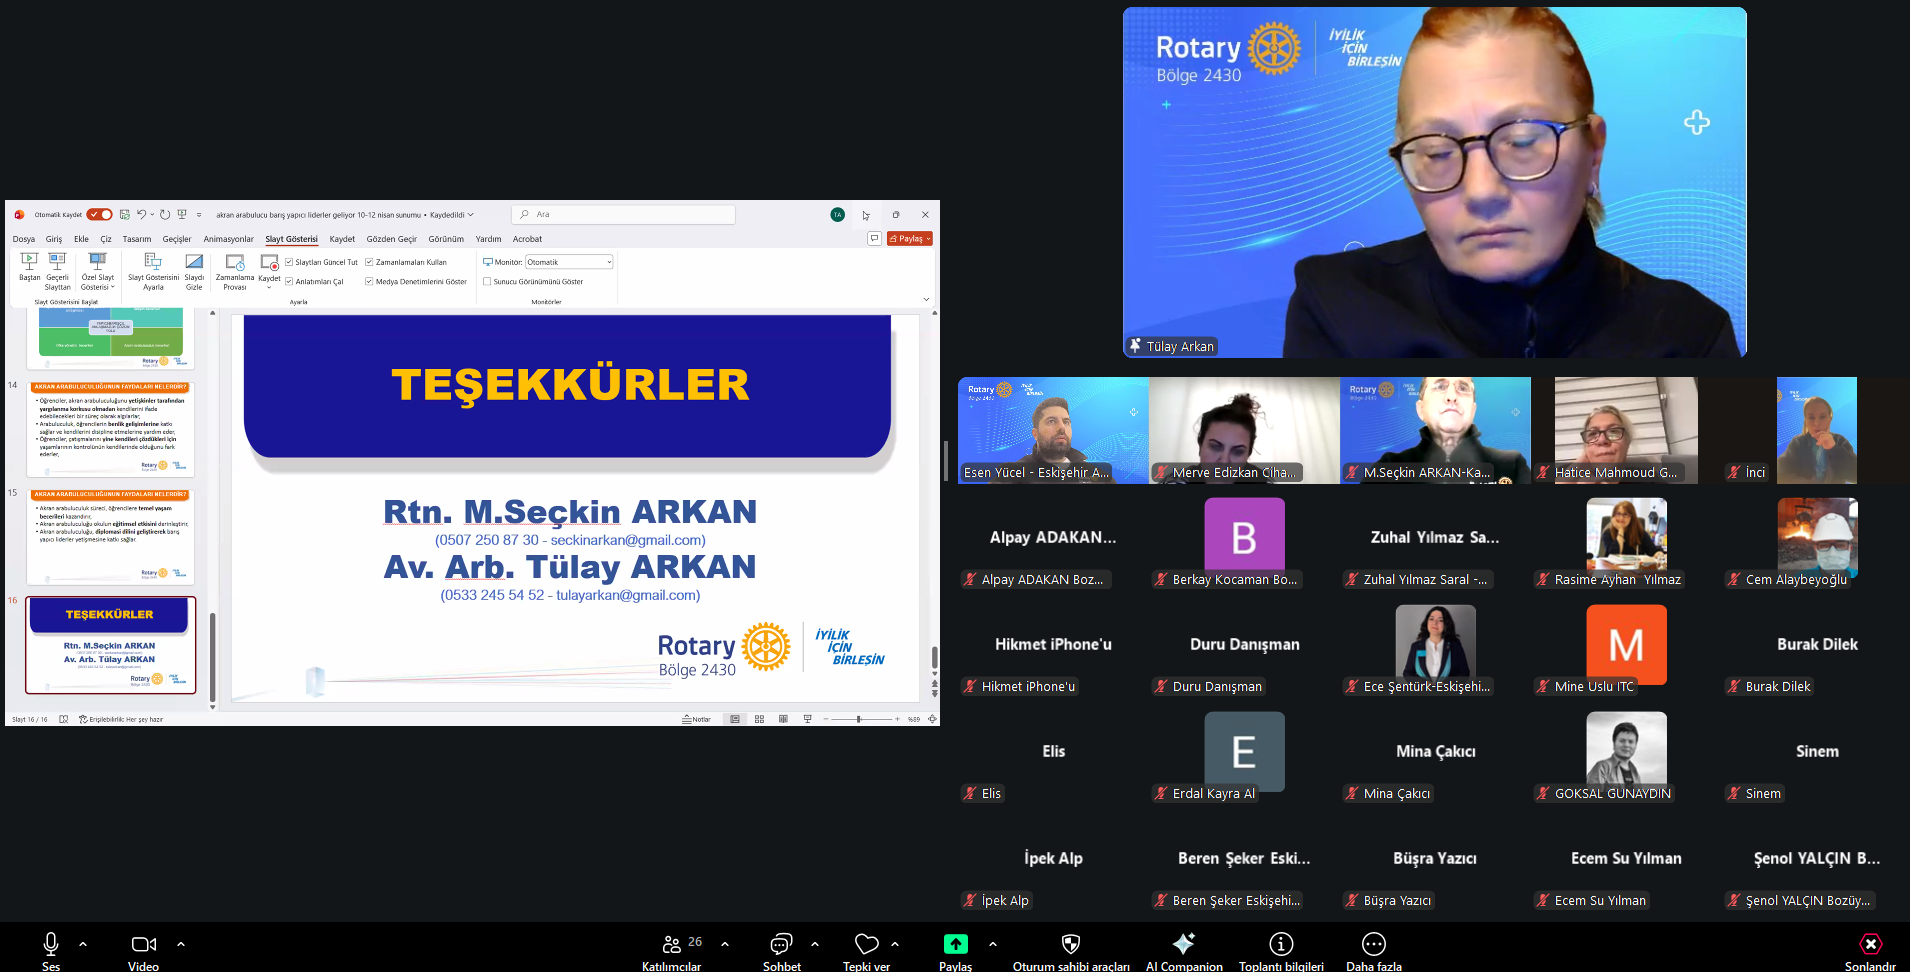Adjust the PowerPoint zoom slider
The width and height of the screenshot is (1910, 972).
point(859,719)
